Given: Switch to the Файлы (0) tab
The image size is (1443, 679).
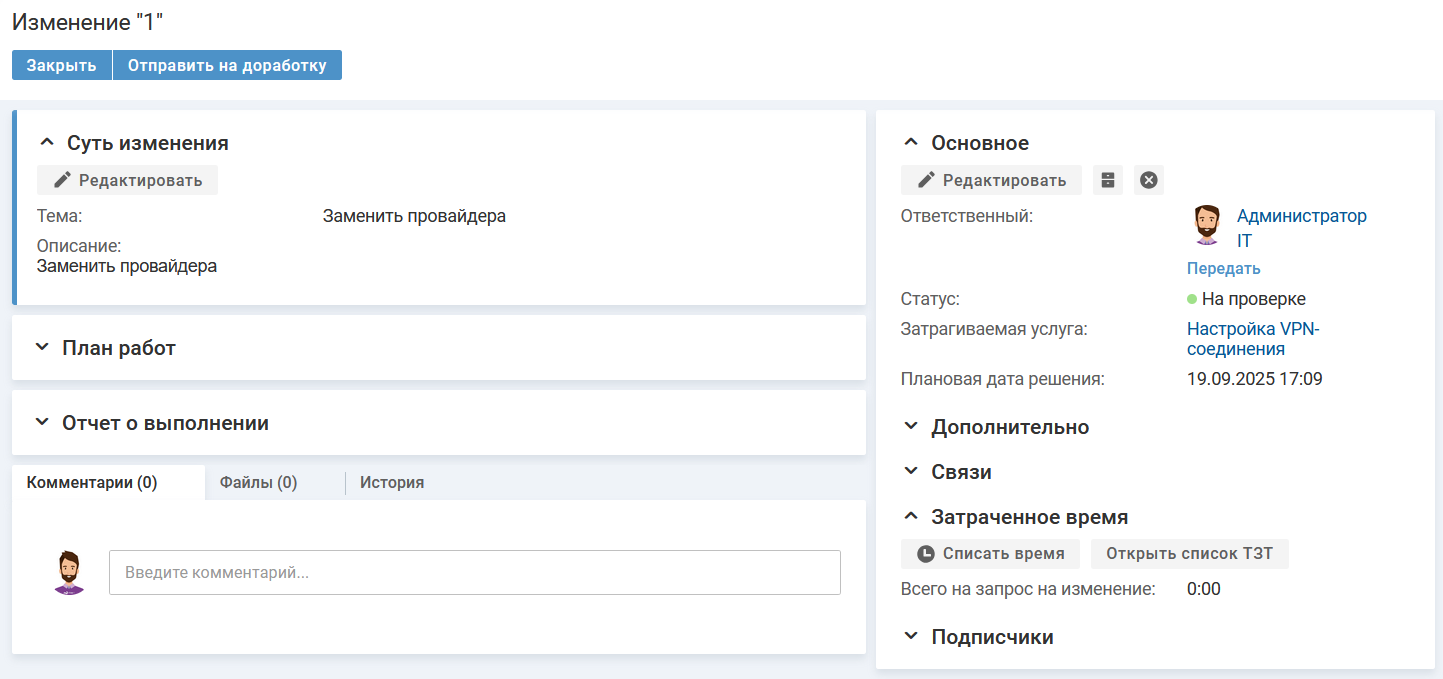Looking at the screenshot, I should 258,483.
